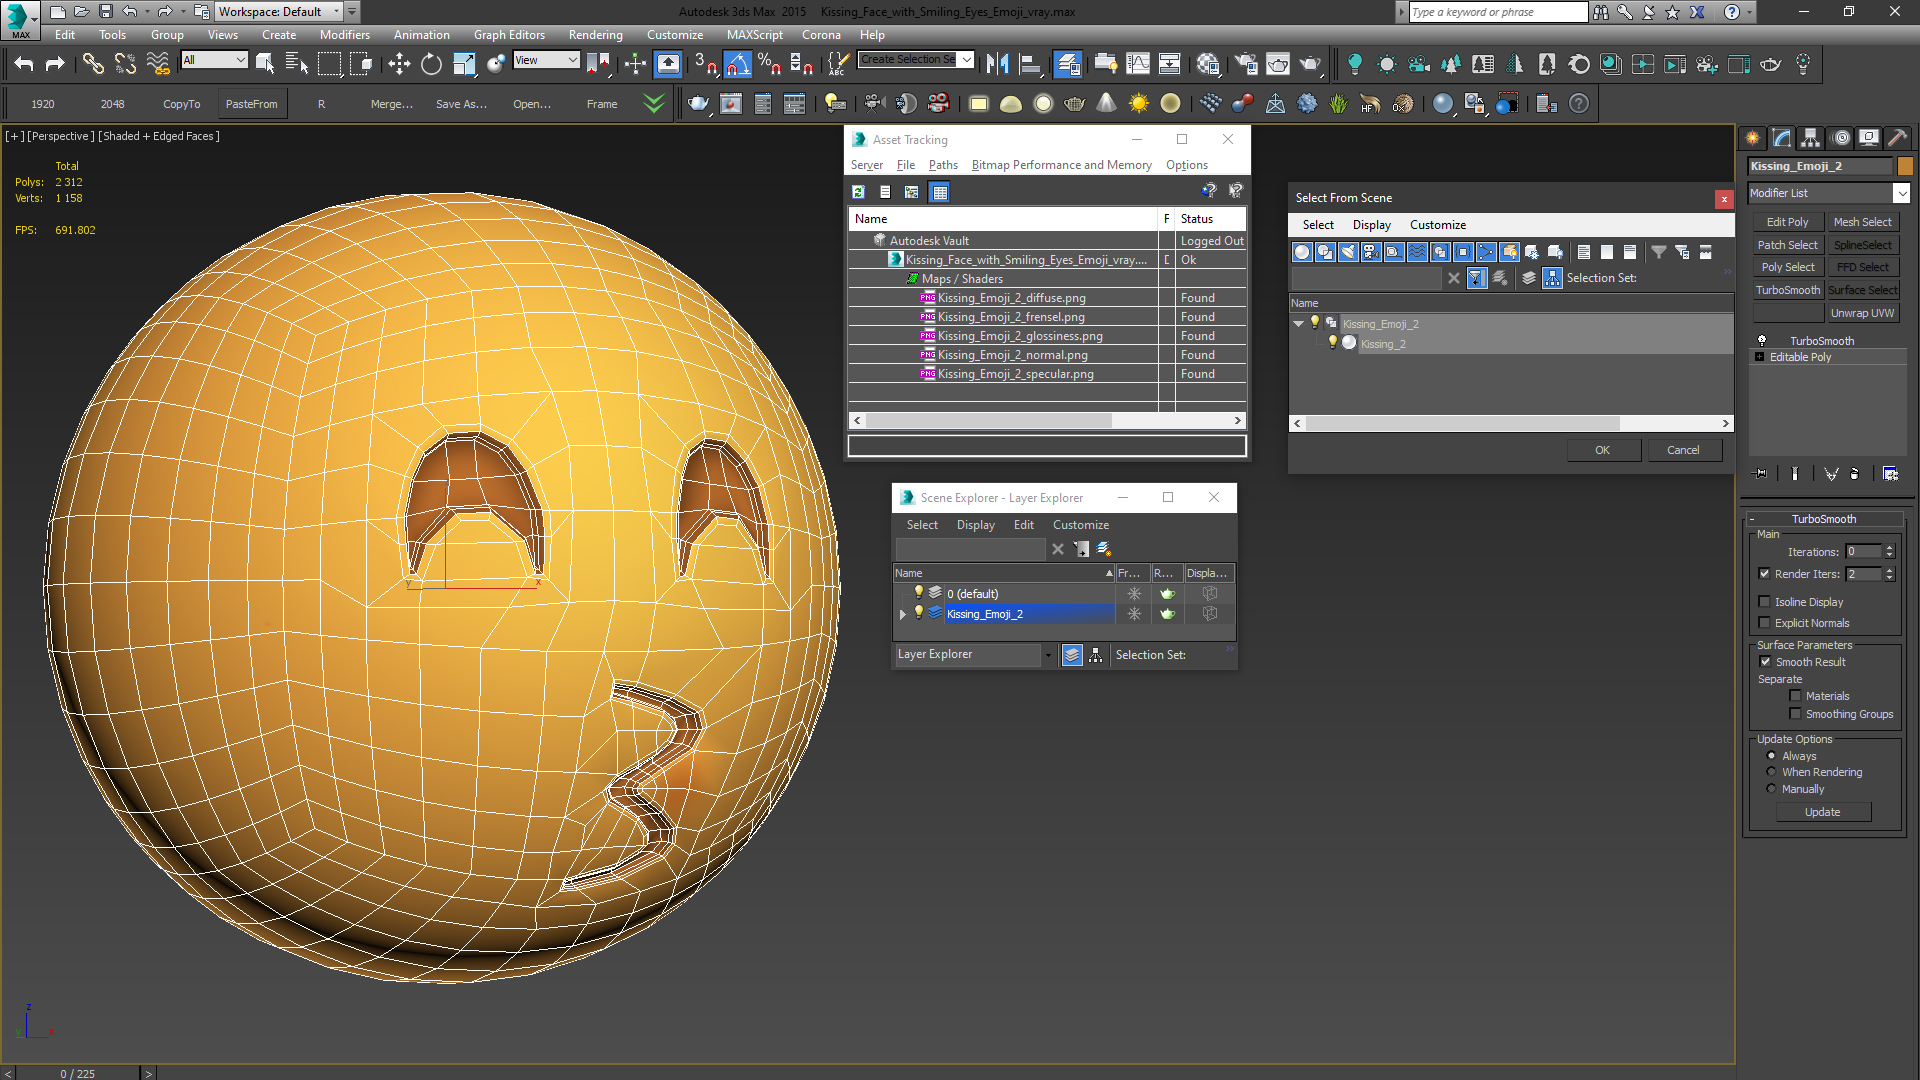Image resolution: width=1920 pixels, height=1080 pixels.
Task: Open Paths menu in Asset Tracking
Action: pyautogui.click(x=942, y=165)
